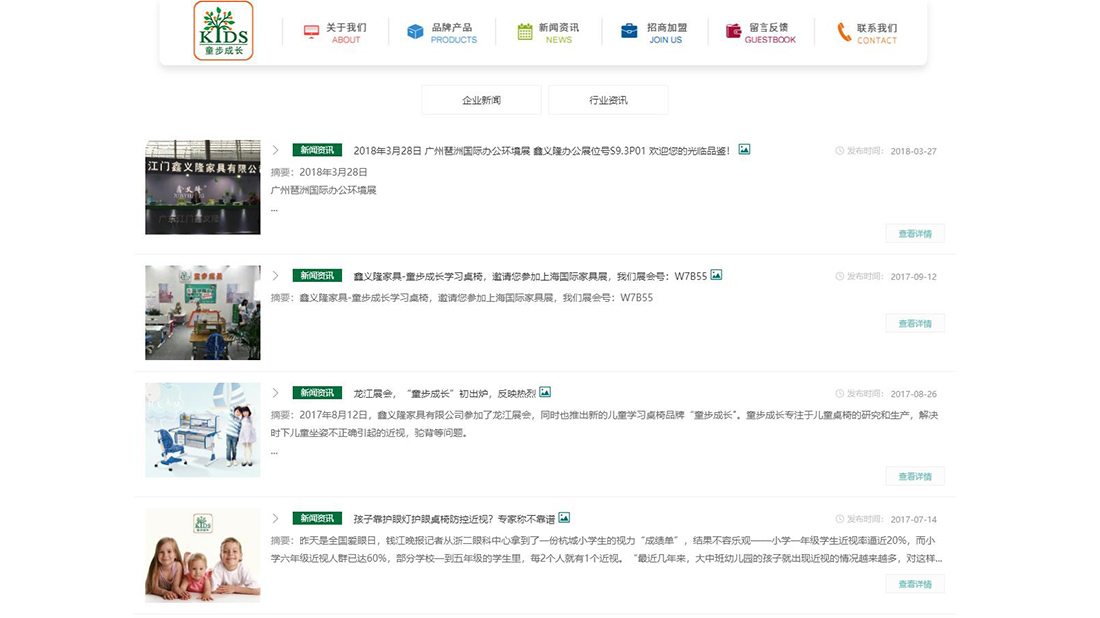Image resolution: width=1100 pixels, height=618 pixels.
Task: Expand the chevron beside the first news item
Action: pos(276,150)
